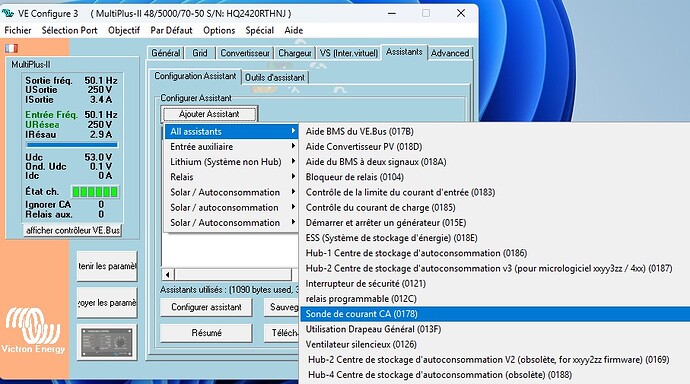
Task: Click the assistant list left scroll arrow
Action: (168, 275)
